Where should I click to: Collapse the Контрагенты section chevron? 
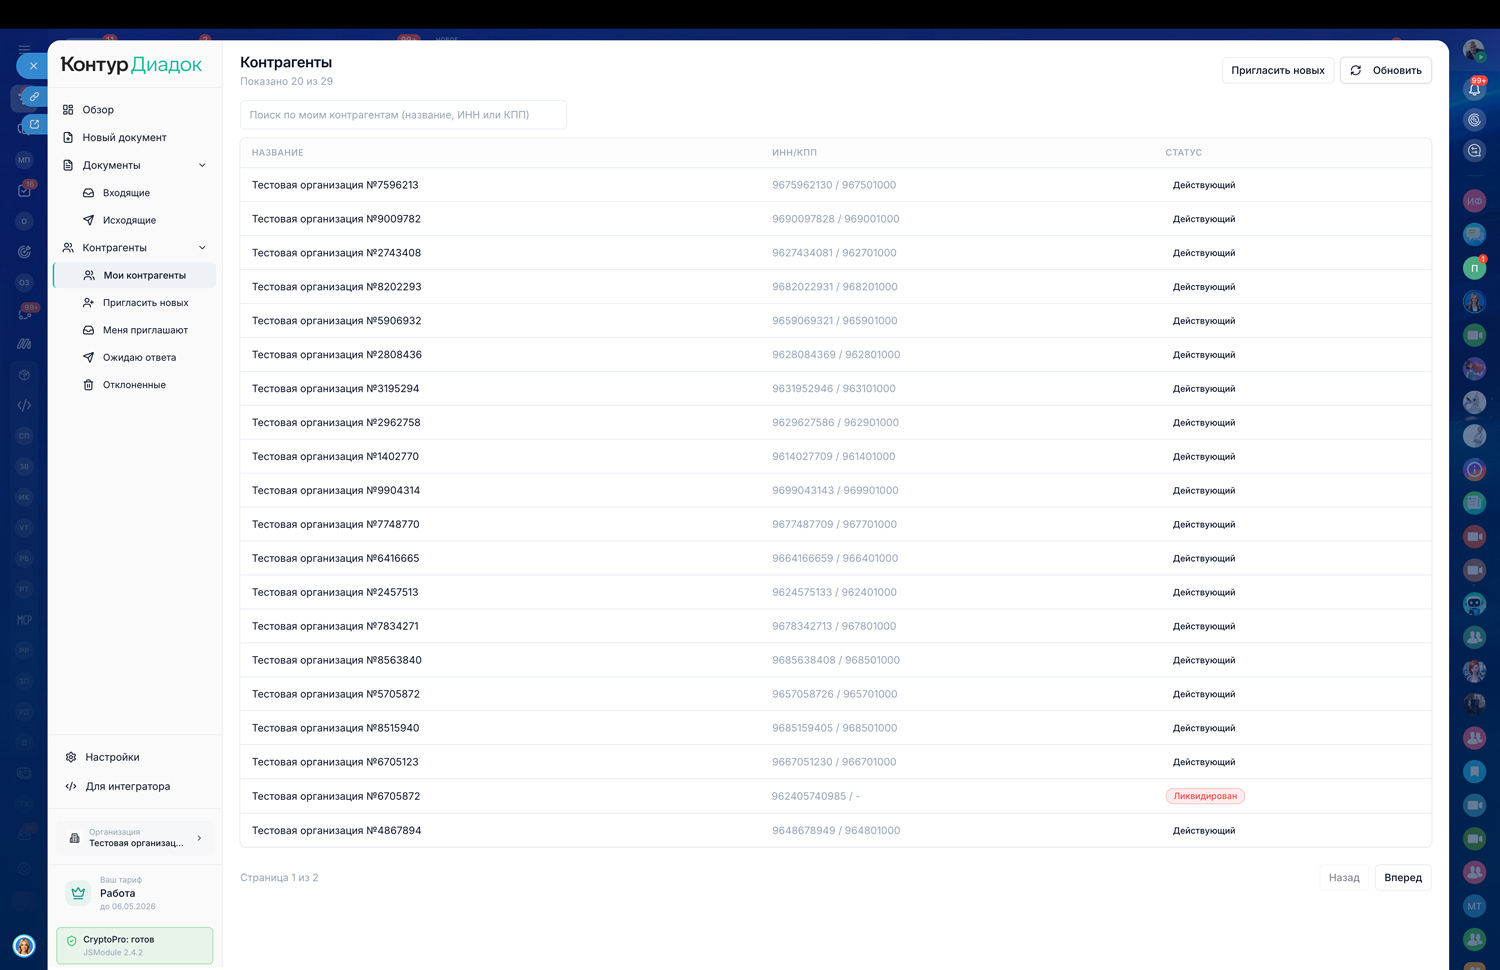[x=202, y=248]
